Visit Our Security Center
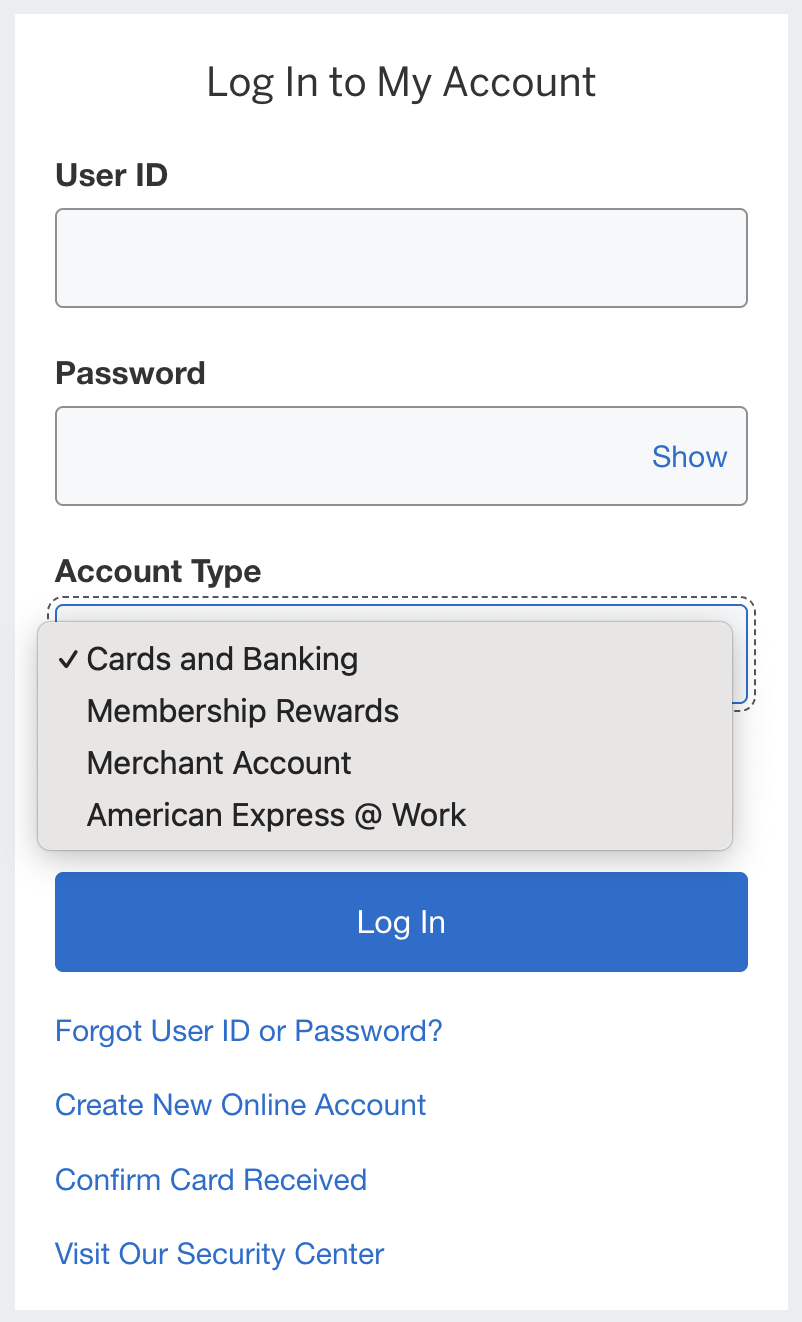The image size is (802, 1322). [x=219, y=1254]
